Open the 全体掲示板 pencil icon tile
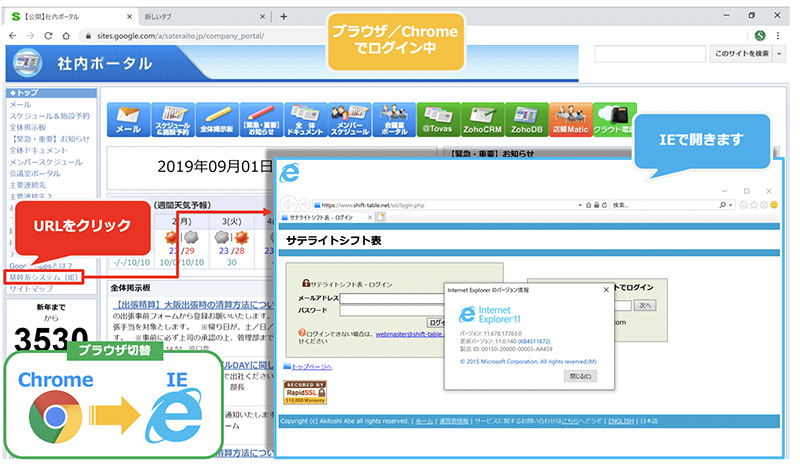 coord(217,119)
